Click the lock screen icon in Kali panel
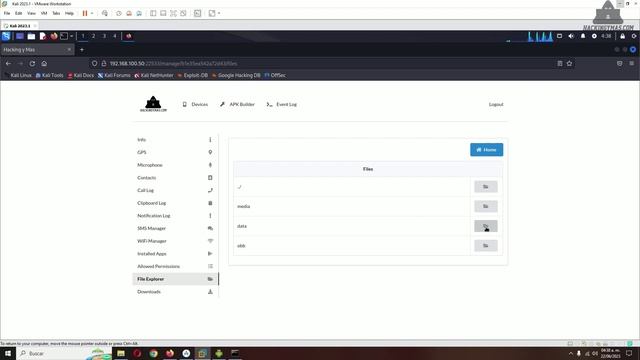This screenshot has height=360, width=640. (x=622, y=36)
